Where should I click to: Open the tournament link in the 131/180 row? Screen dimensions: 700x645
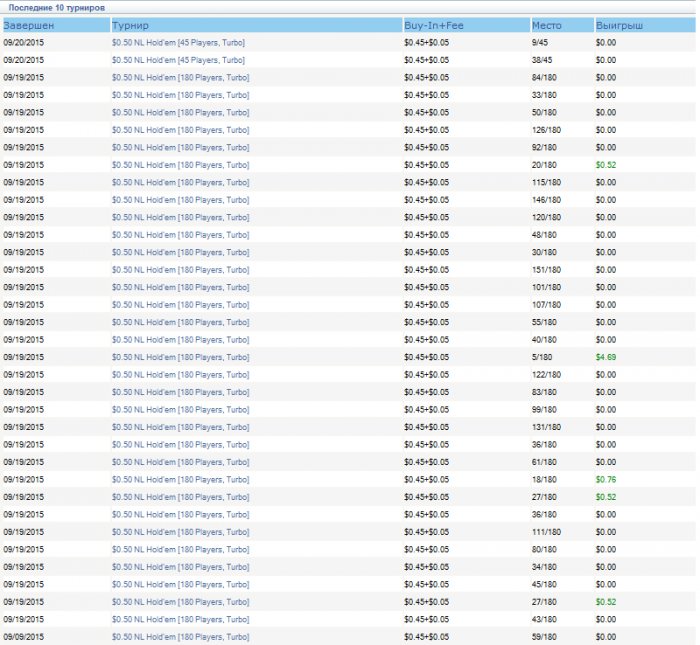point(180,427)
